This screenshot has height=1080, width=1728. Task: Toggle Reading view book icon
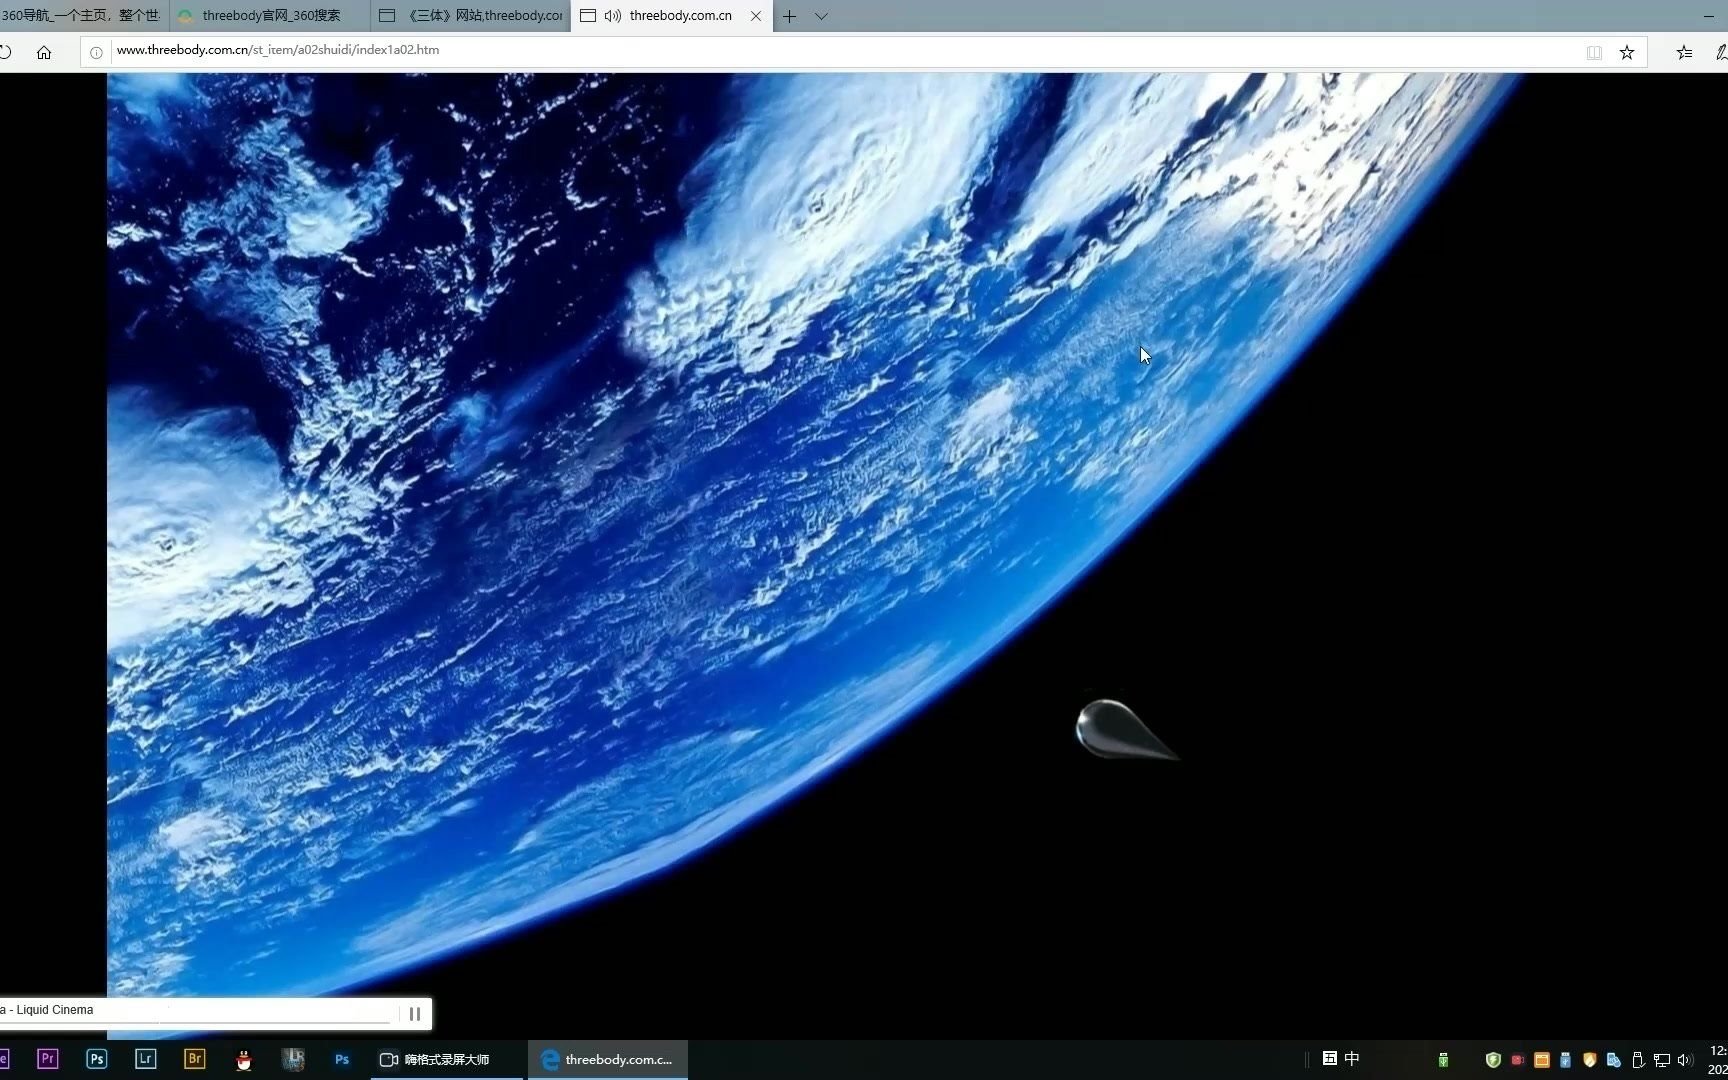click(x=1594, y=52)
